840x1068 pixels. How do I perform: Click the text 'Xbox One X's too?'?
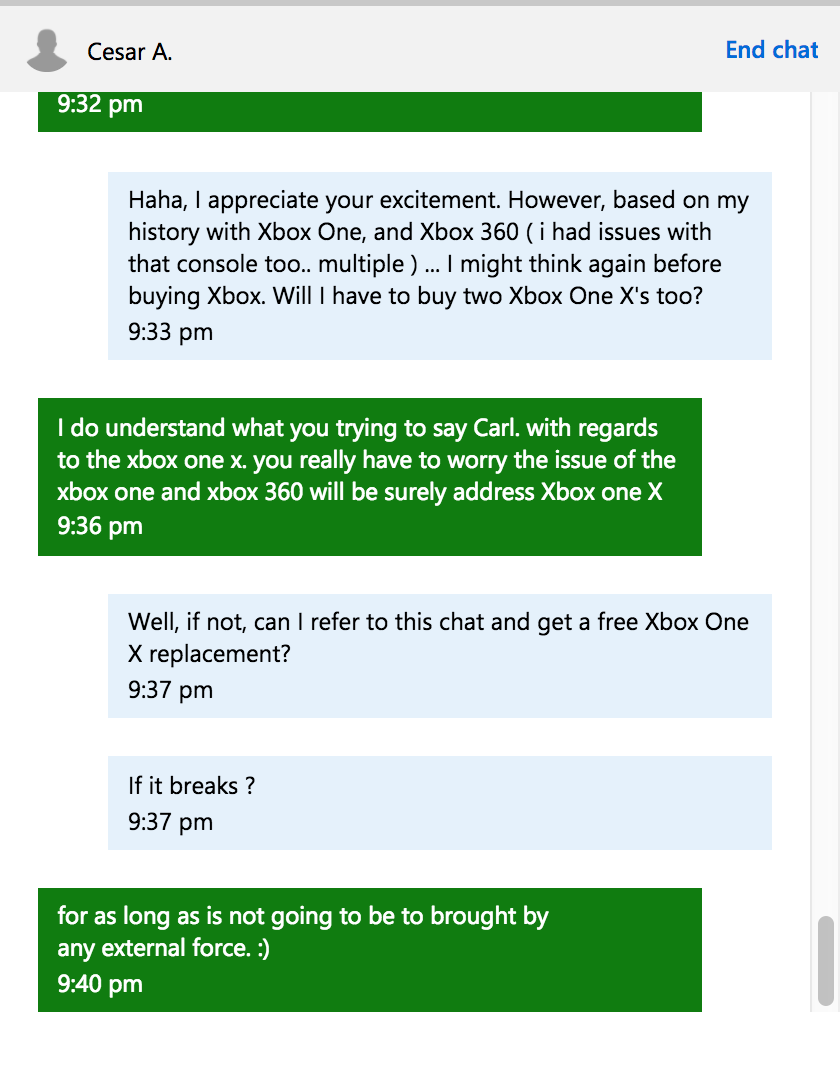point(606,296)
